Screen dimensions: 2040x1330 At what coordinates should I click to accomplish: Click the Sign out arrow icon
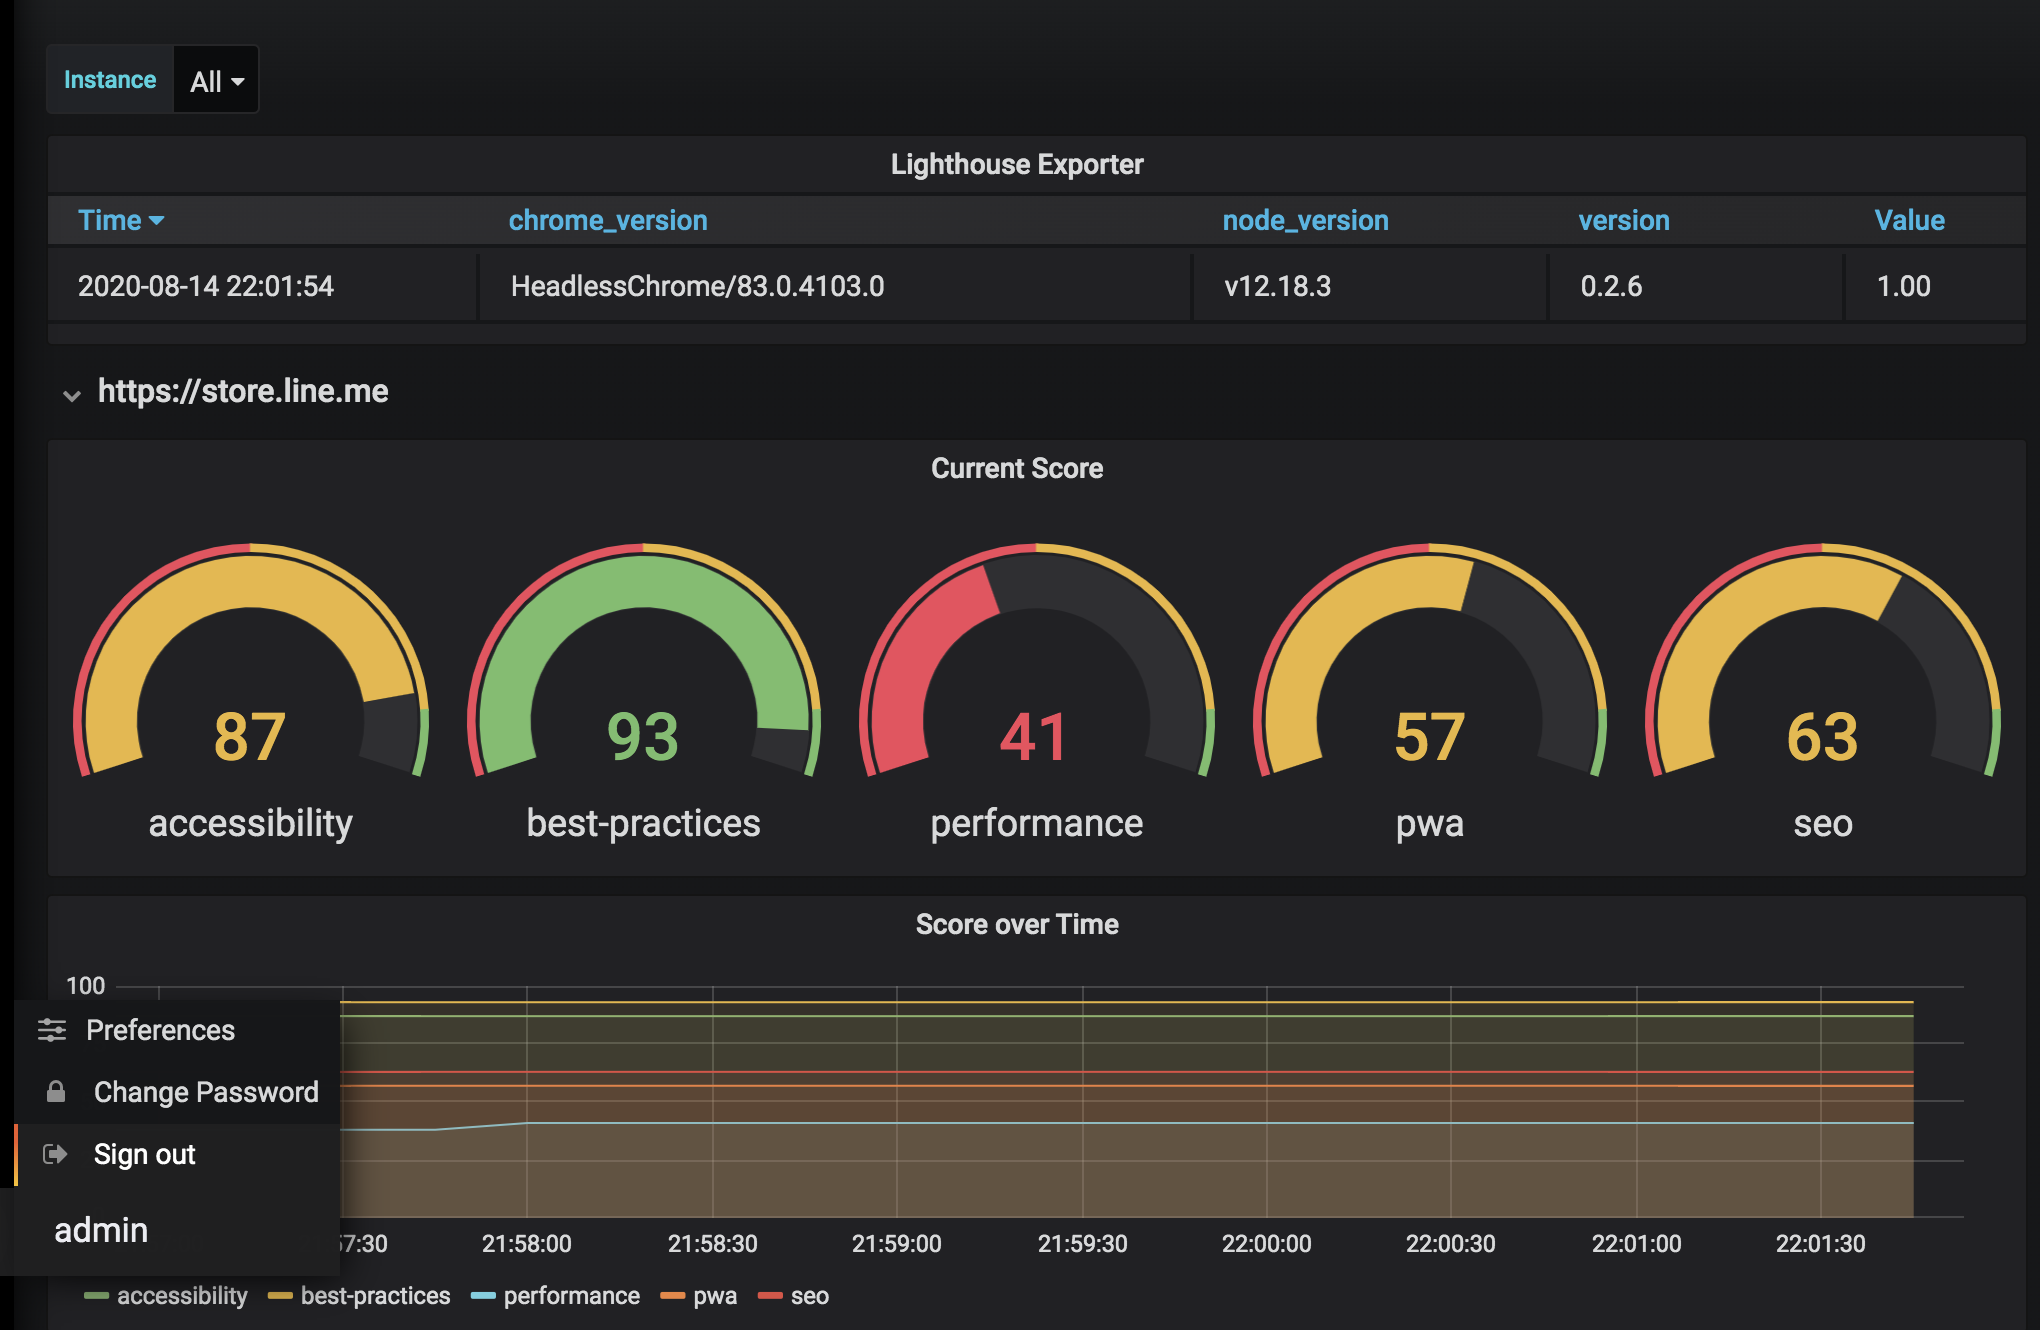tap(55, 1154)
